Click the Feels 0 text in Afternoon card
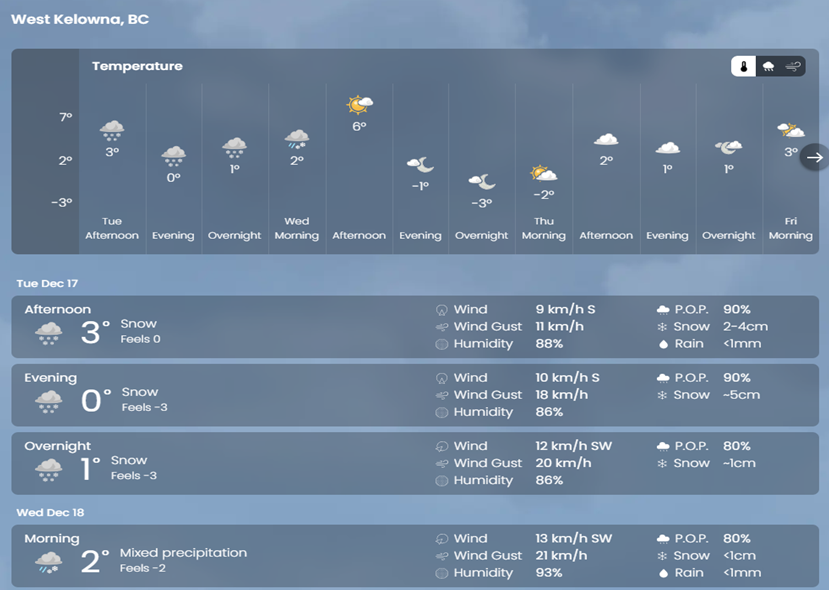The width and height of the screenshot is (829, 590). click(140, 339)
